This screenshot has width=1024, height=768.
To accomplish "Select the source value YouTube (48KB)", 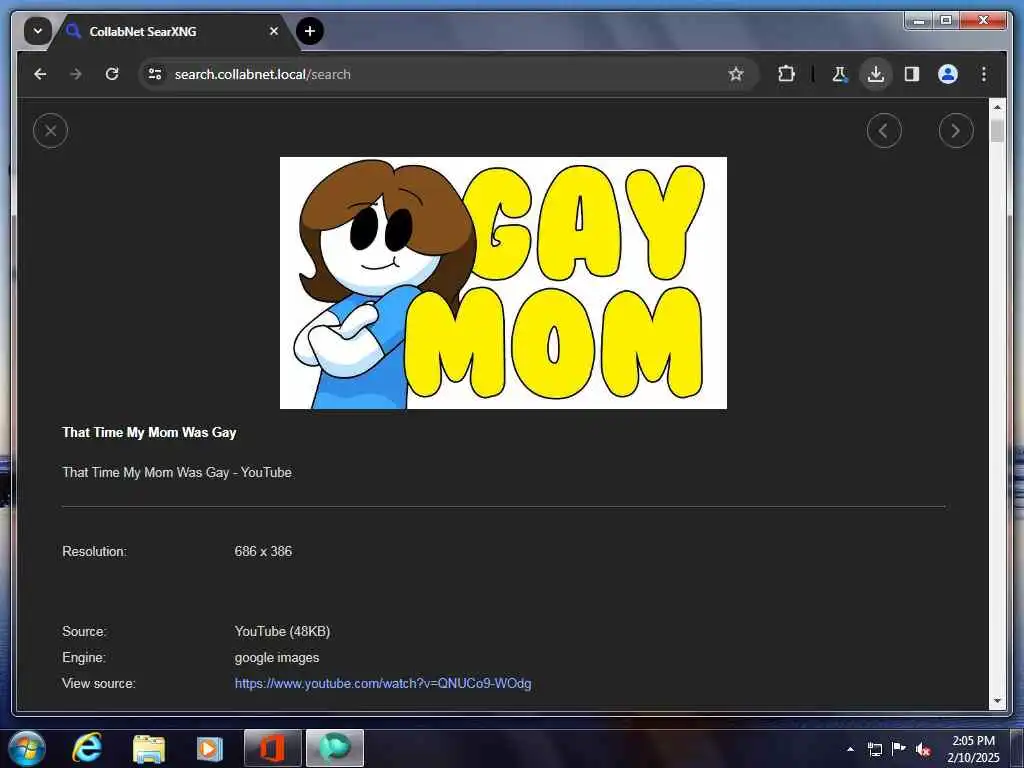I will 282,632.
